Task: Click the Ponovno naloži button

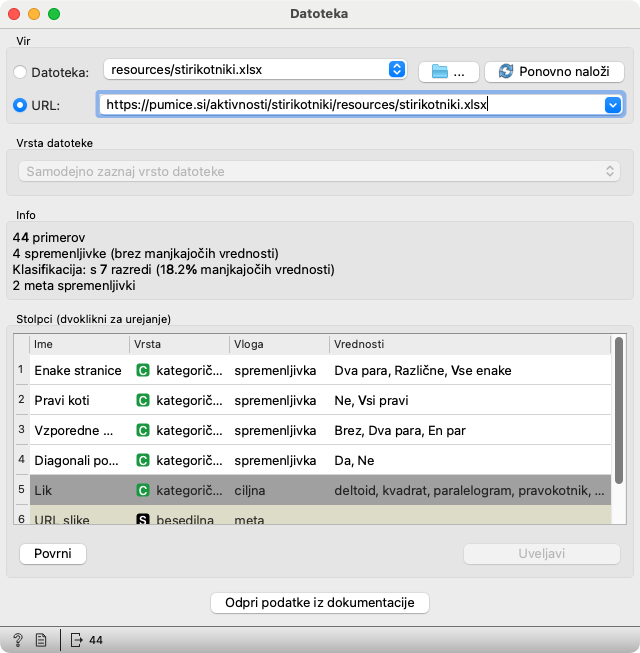Action: [x=554, y=71]
